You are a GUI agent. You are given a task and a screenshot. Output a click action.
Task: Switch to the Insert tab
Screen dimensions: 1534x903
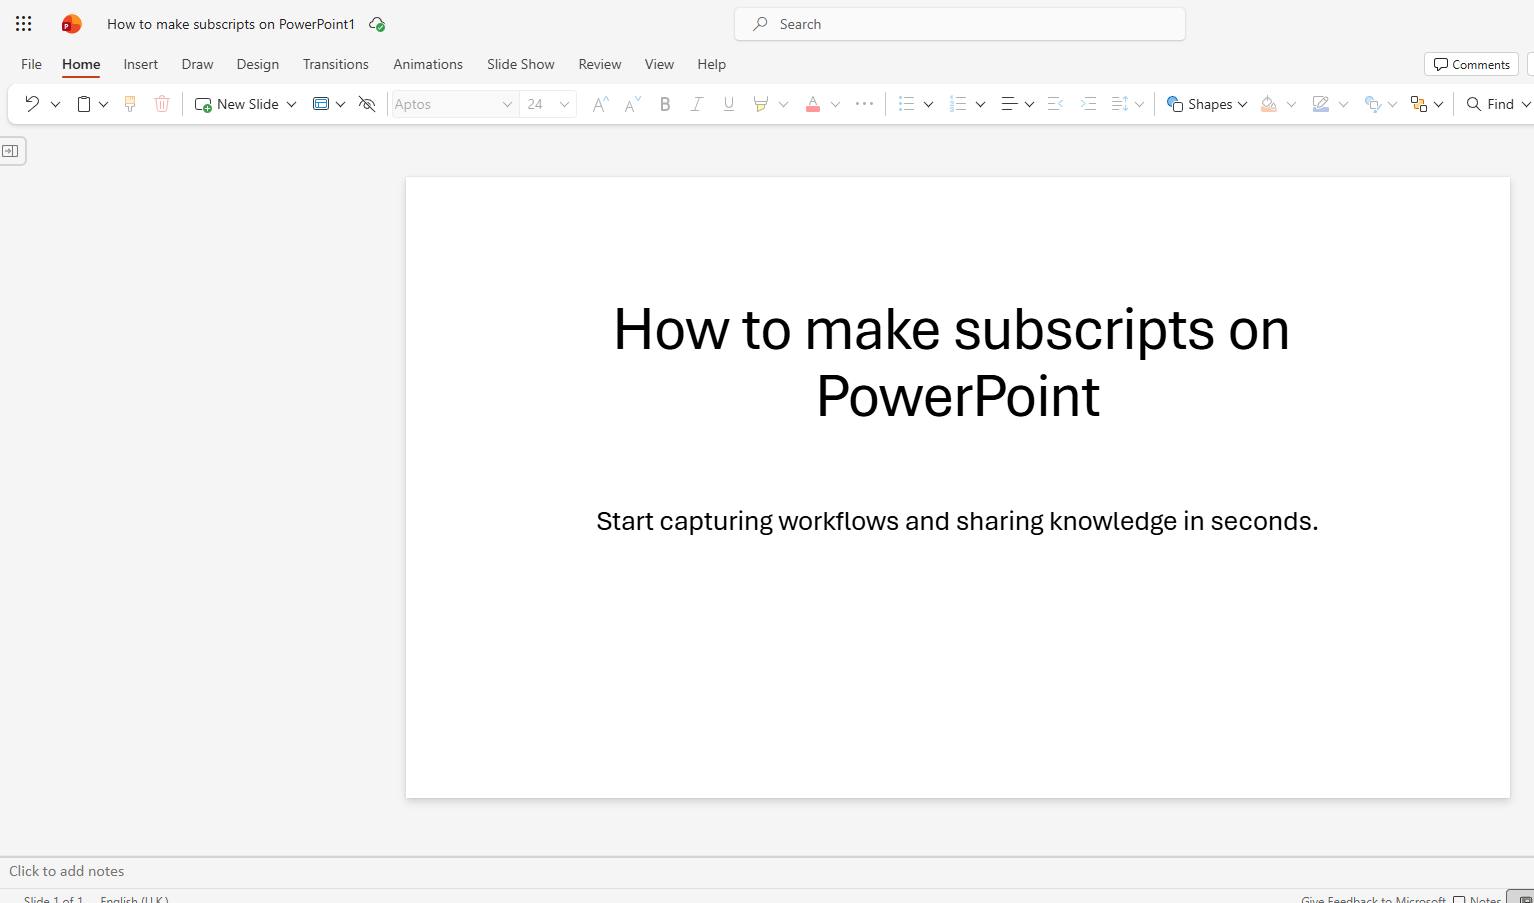pyautogui.click(x=141, y=64)
